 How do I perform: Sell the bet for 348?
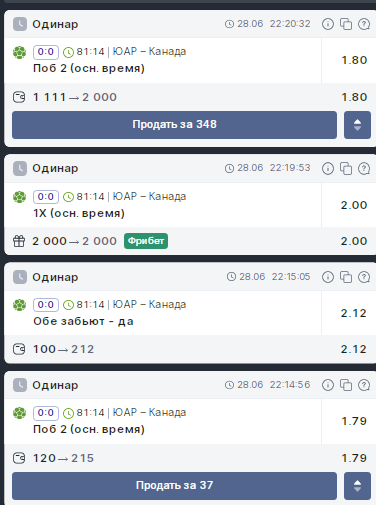(x=174, y=125)
